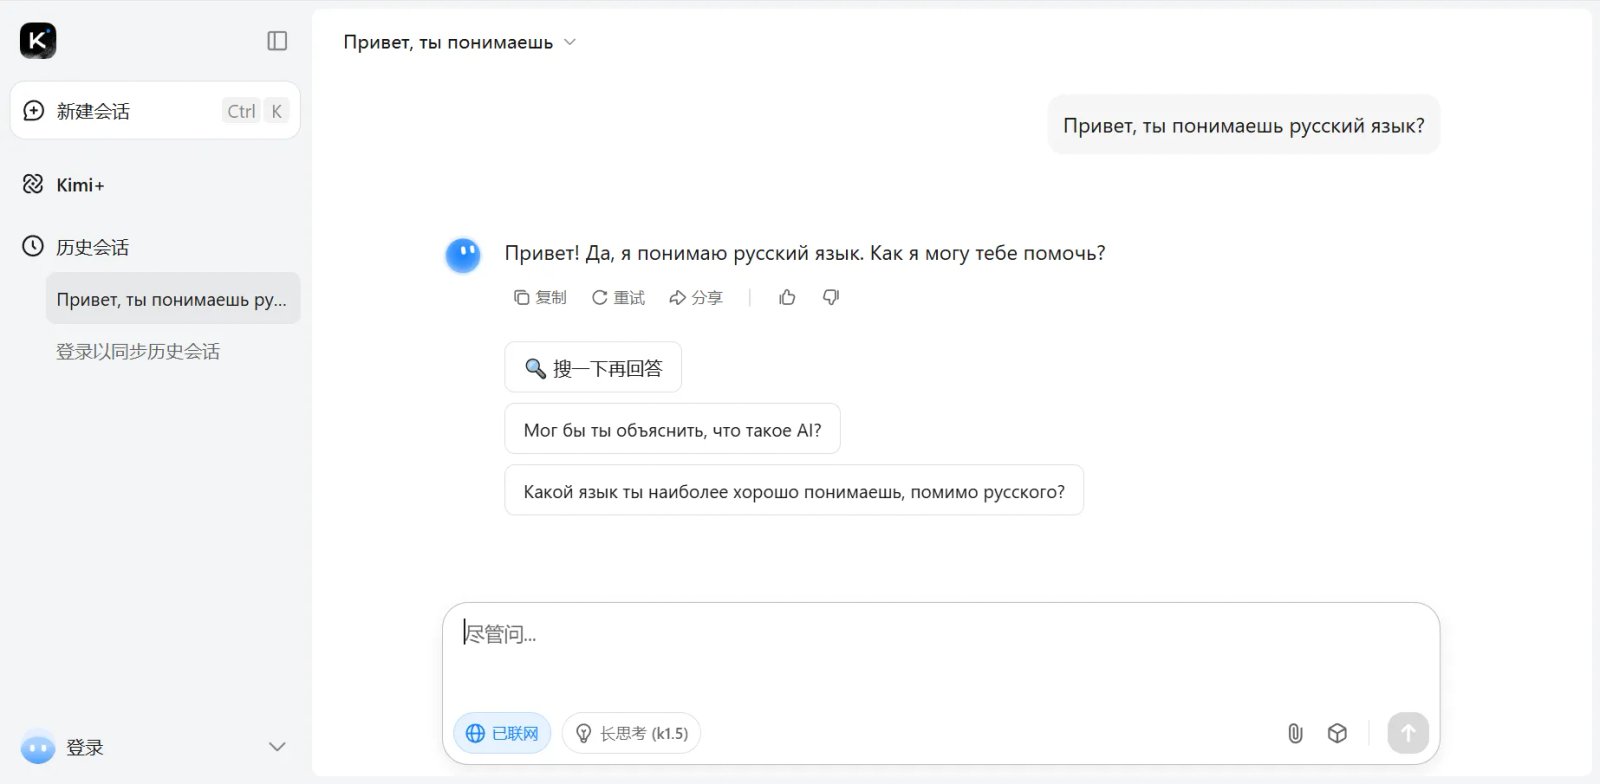Open the model selector cube icon

(x=1338, y=733)
